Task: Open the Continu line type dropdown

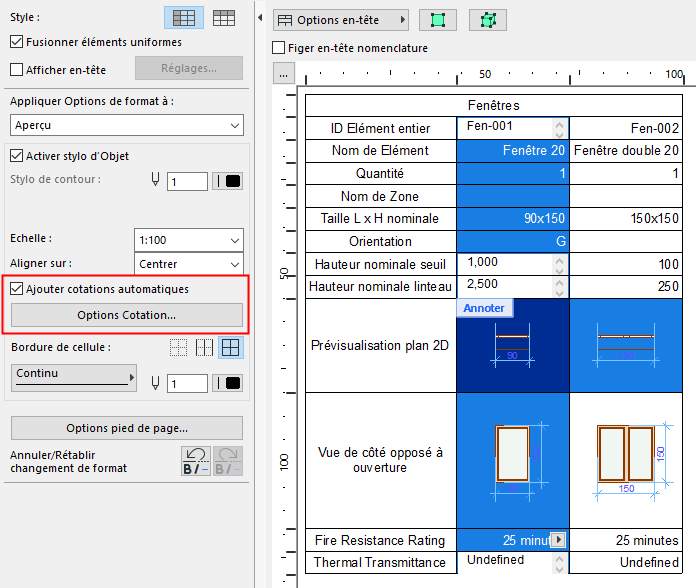Action: [74, 378]
